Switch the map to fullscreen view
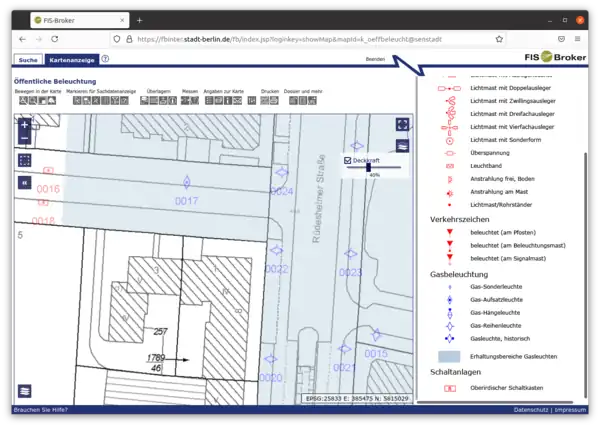The height and width of the screenshot is (427, 600). coord(402,125)
